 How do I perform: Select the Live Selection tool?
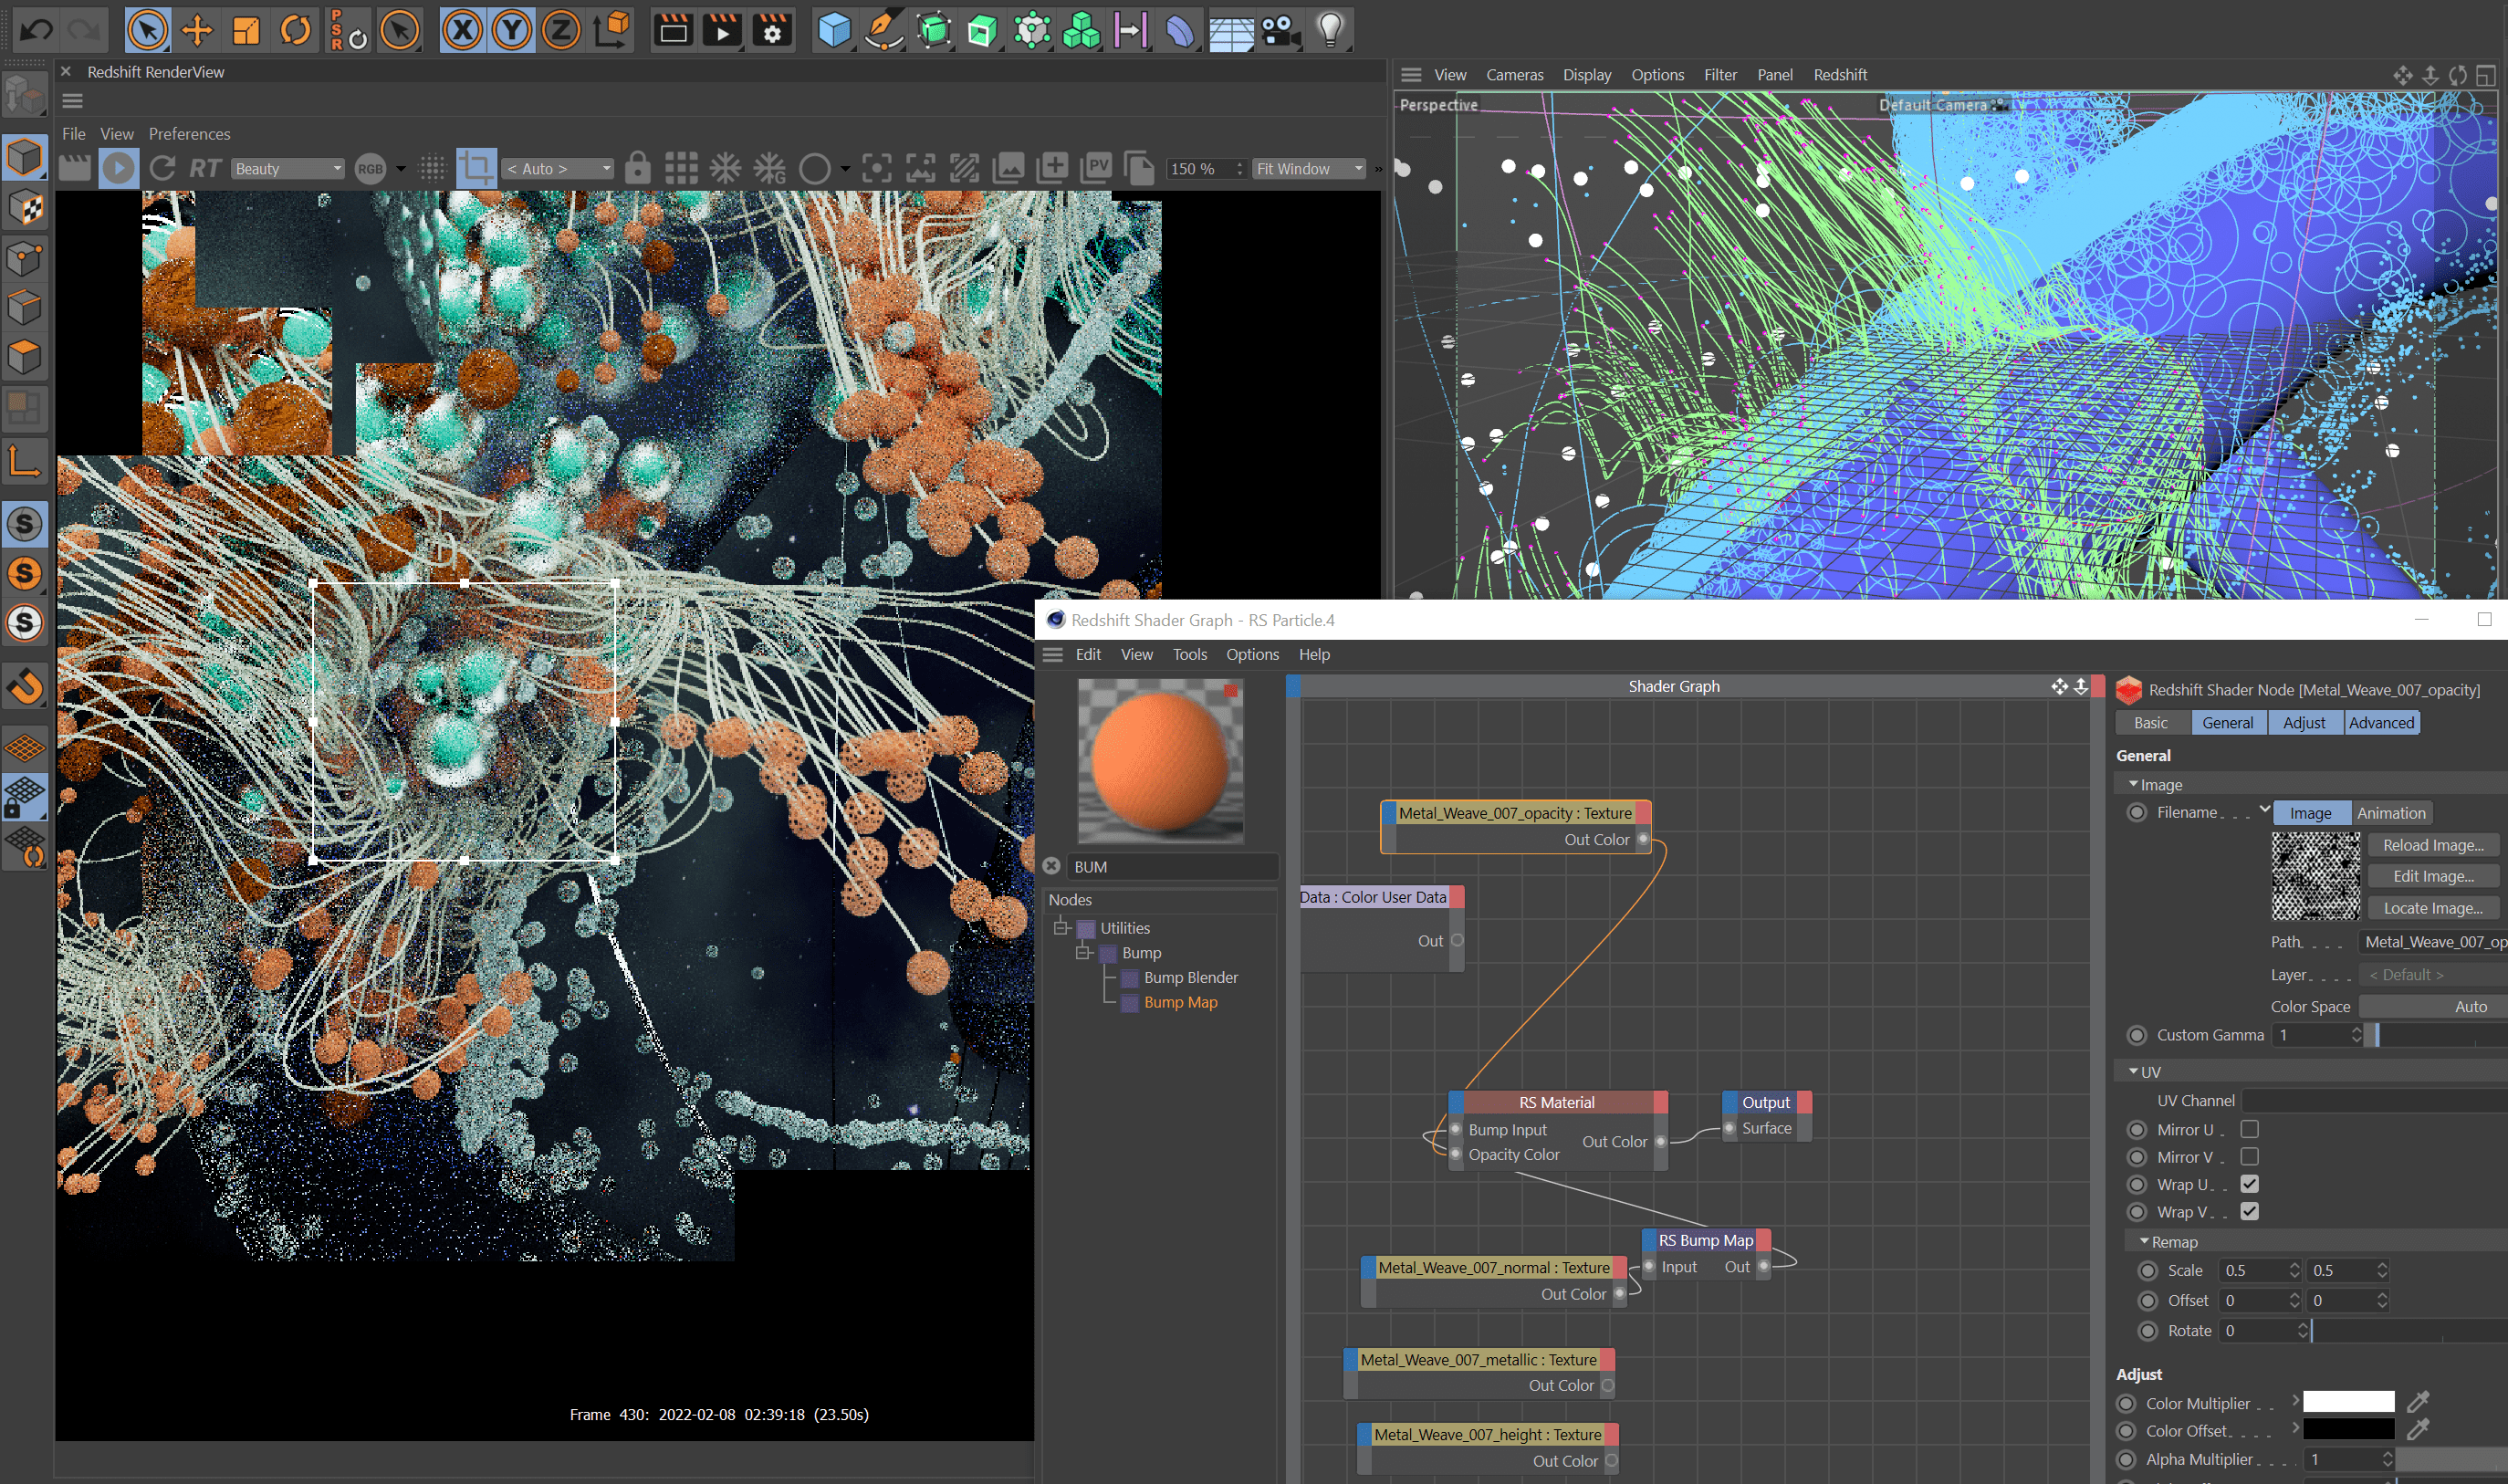pos(146,30)
